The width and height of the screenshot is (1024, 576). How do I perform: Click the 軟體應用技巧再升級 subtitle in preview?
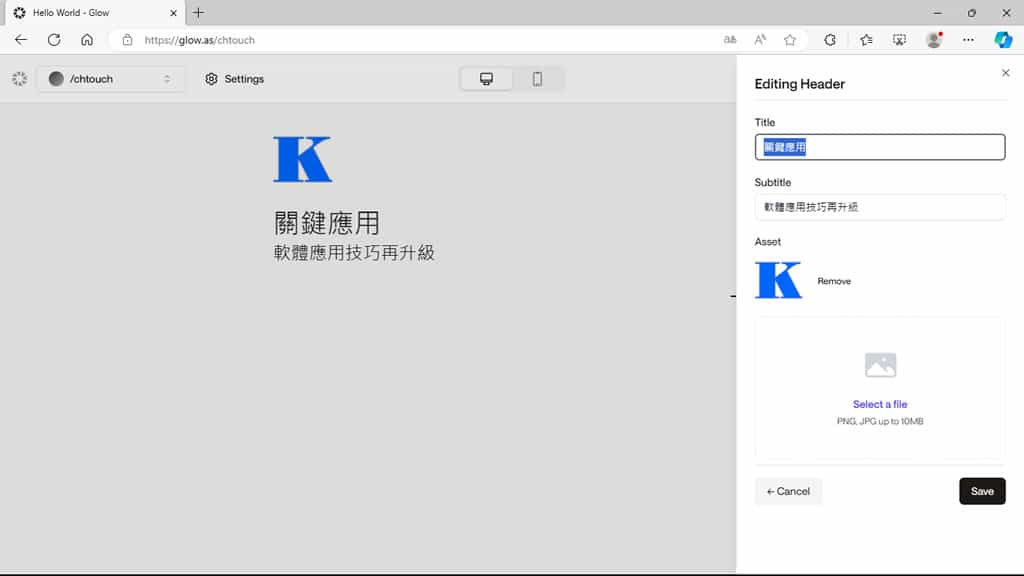click(x=354, y=253)
